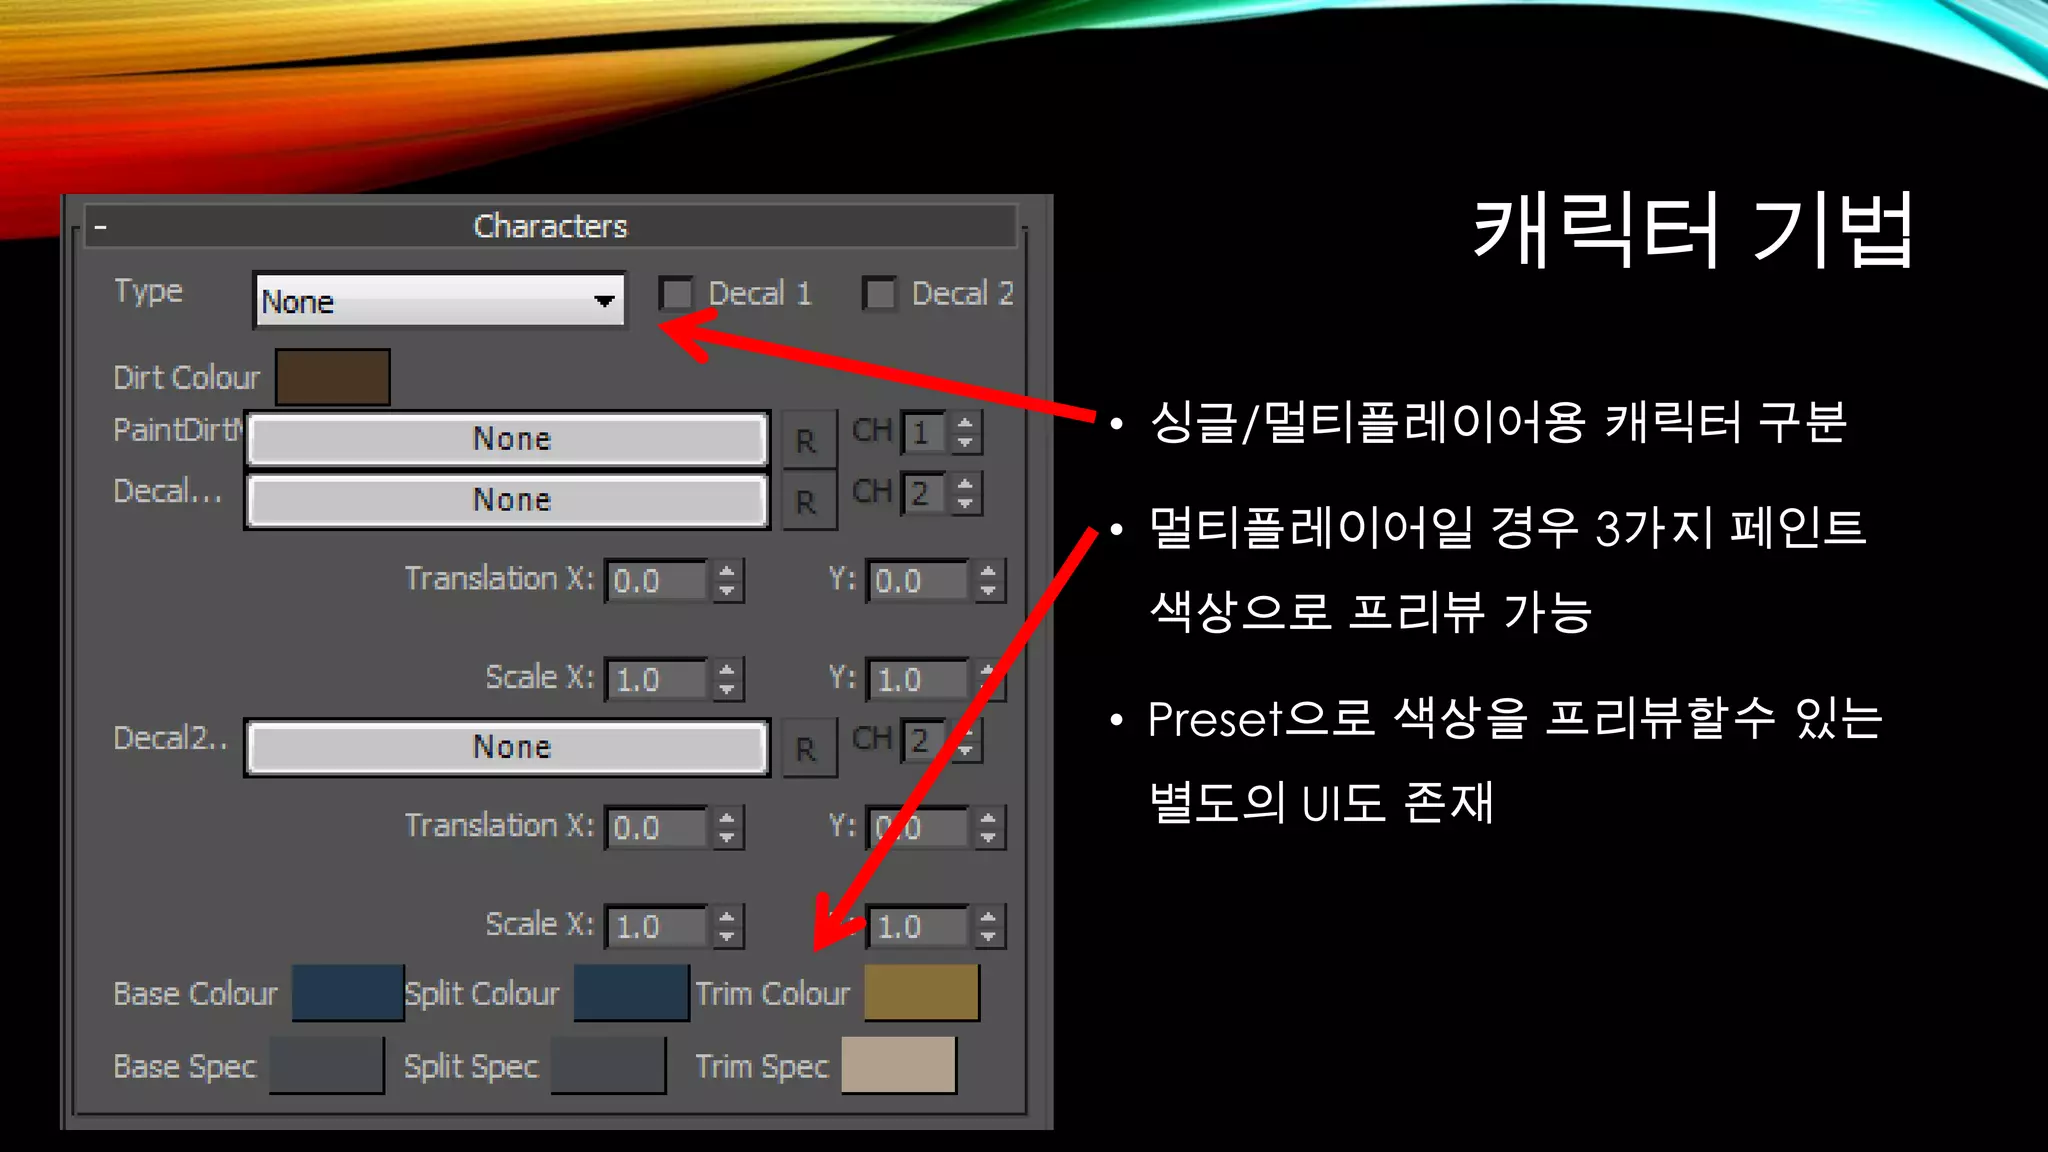Click Decal Translation X field showing 0.0

click(x=657, y=581)
